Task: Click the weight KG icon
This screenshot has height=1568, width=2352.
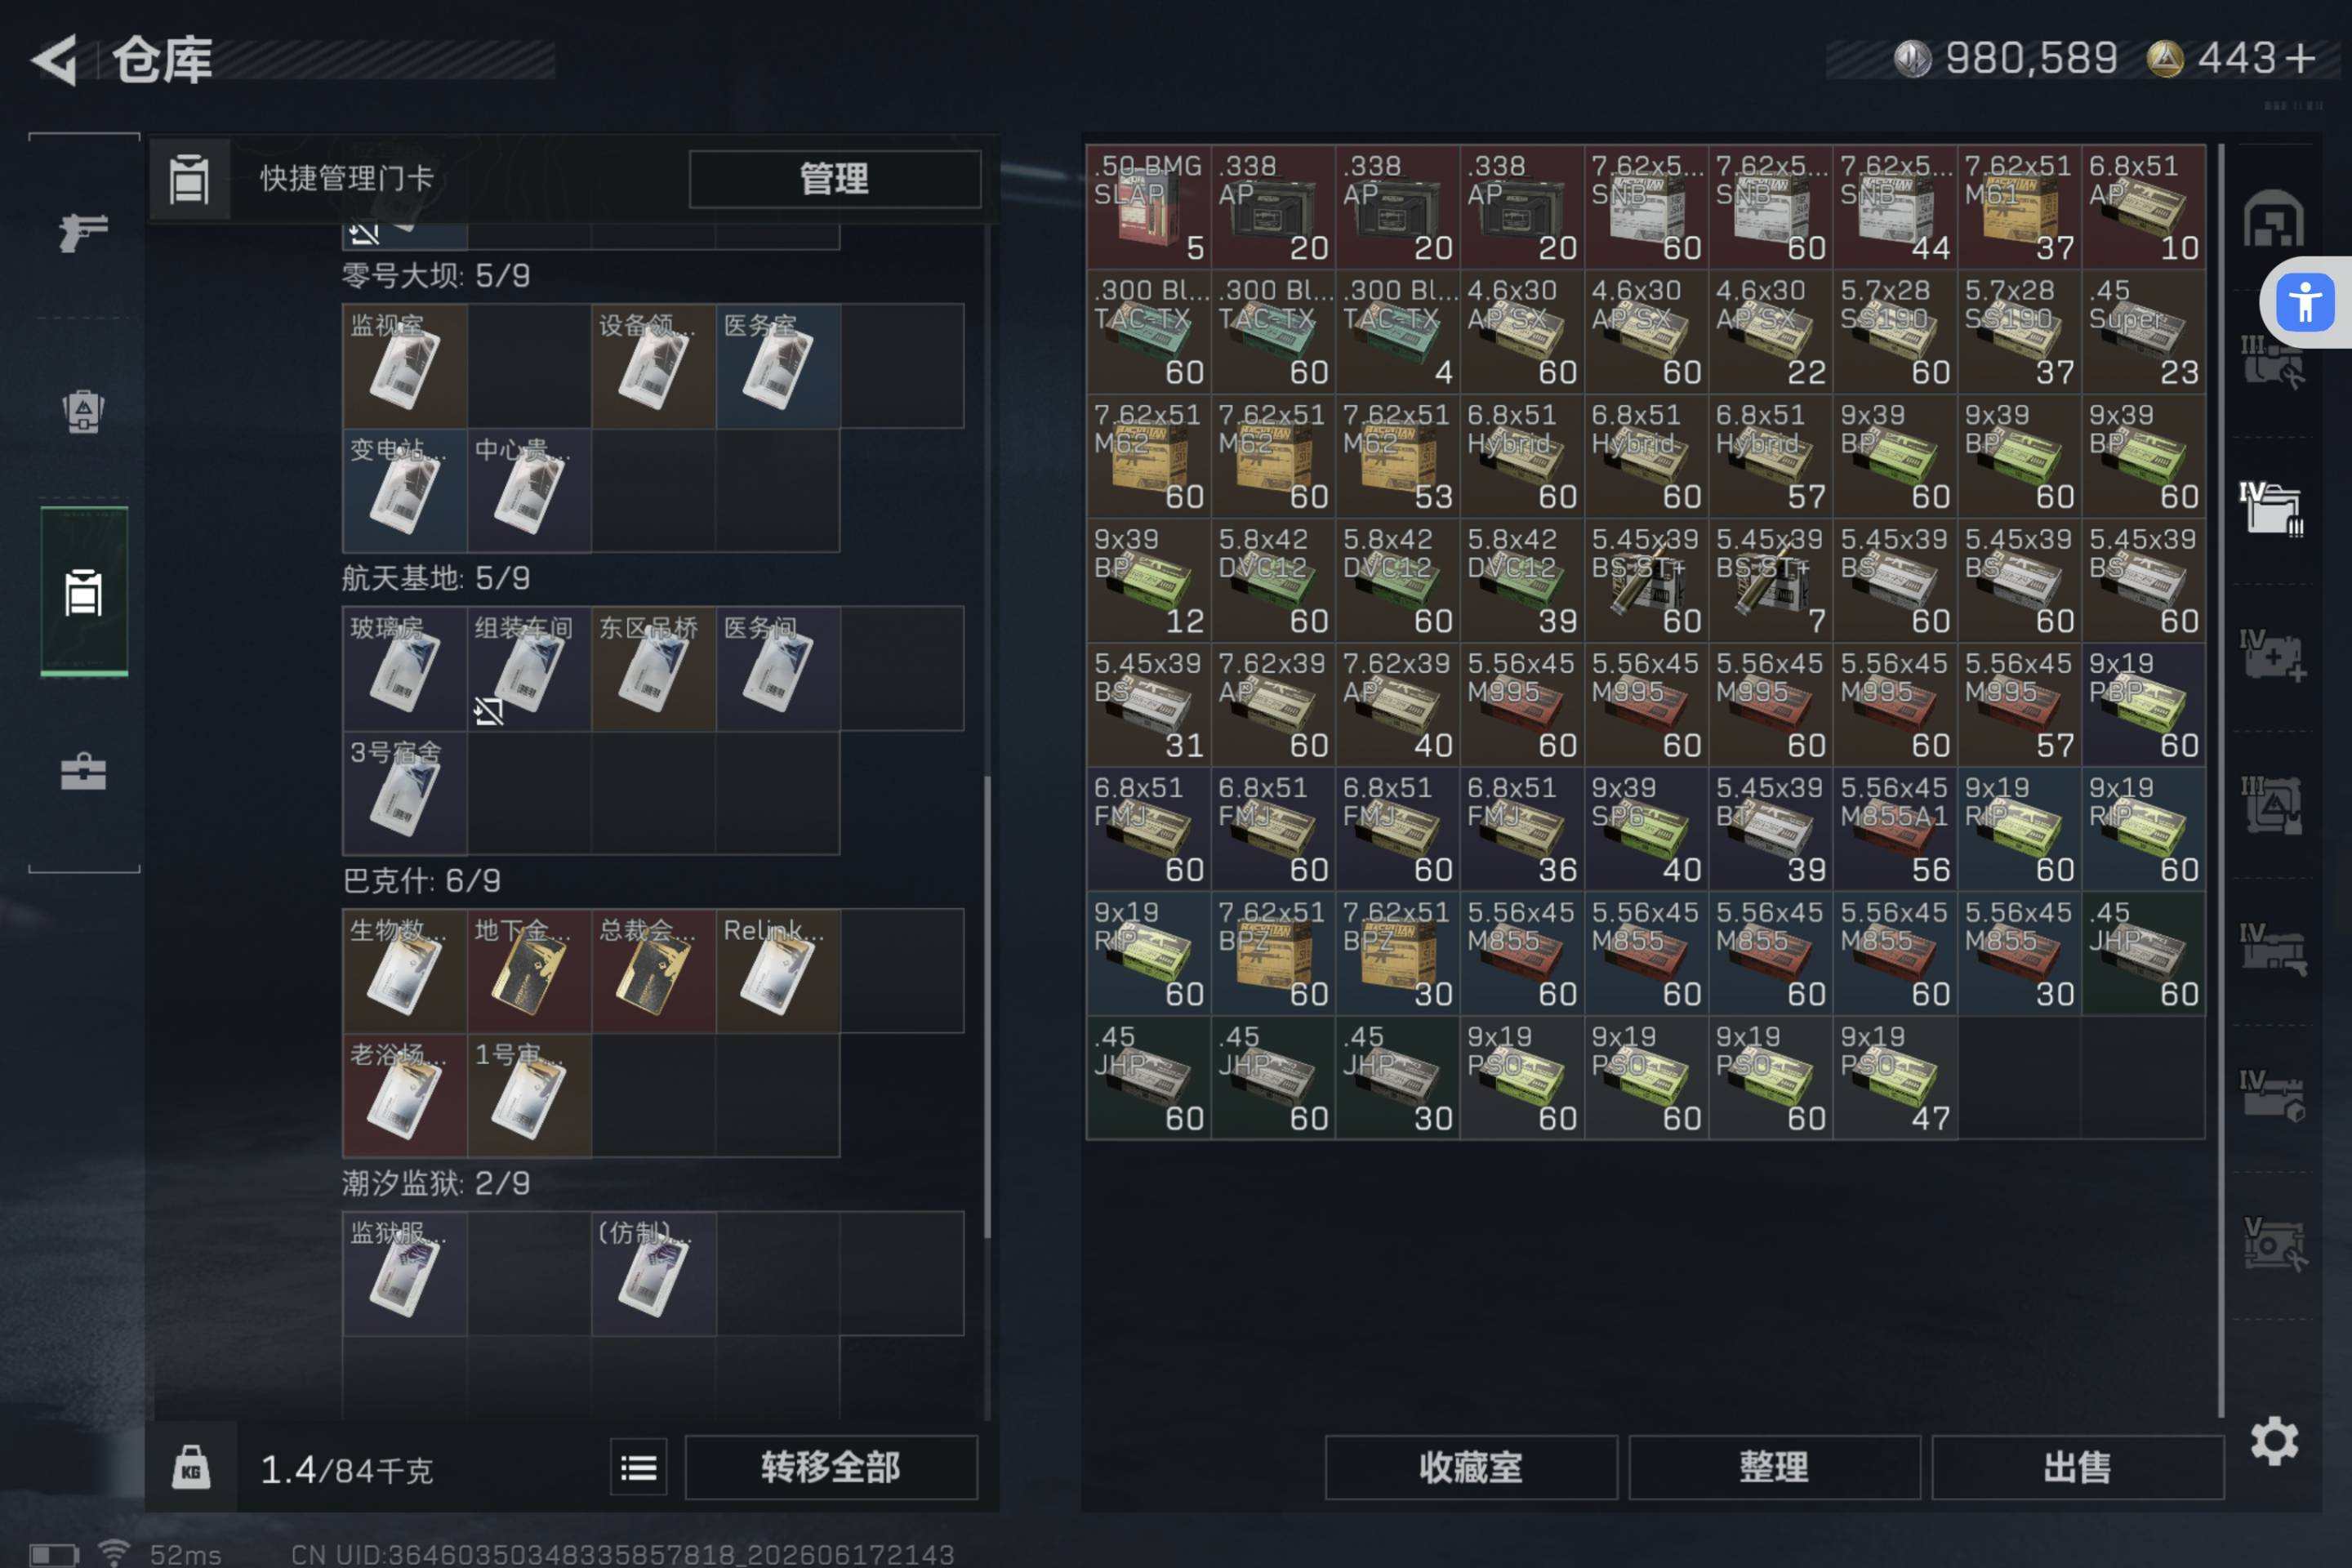Action: [191, 1468]
